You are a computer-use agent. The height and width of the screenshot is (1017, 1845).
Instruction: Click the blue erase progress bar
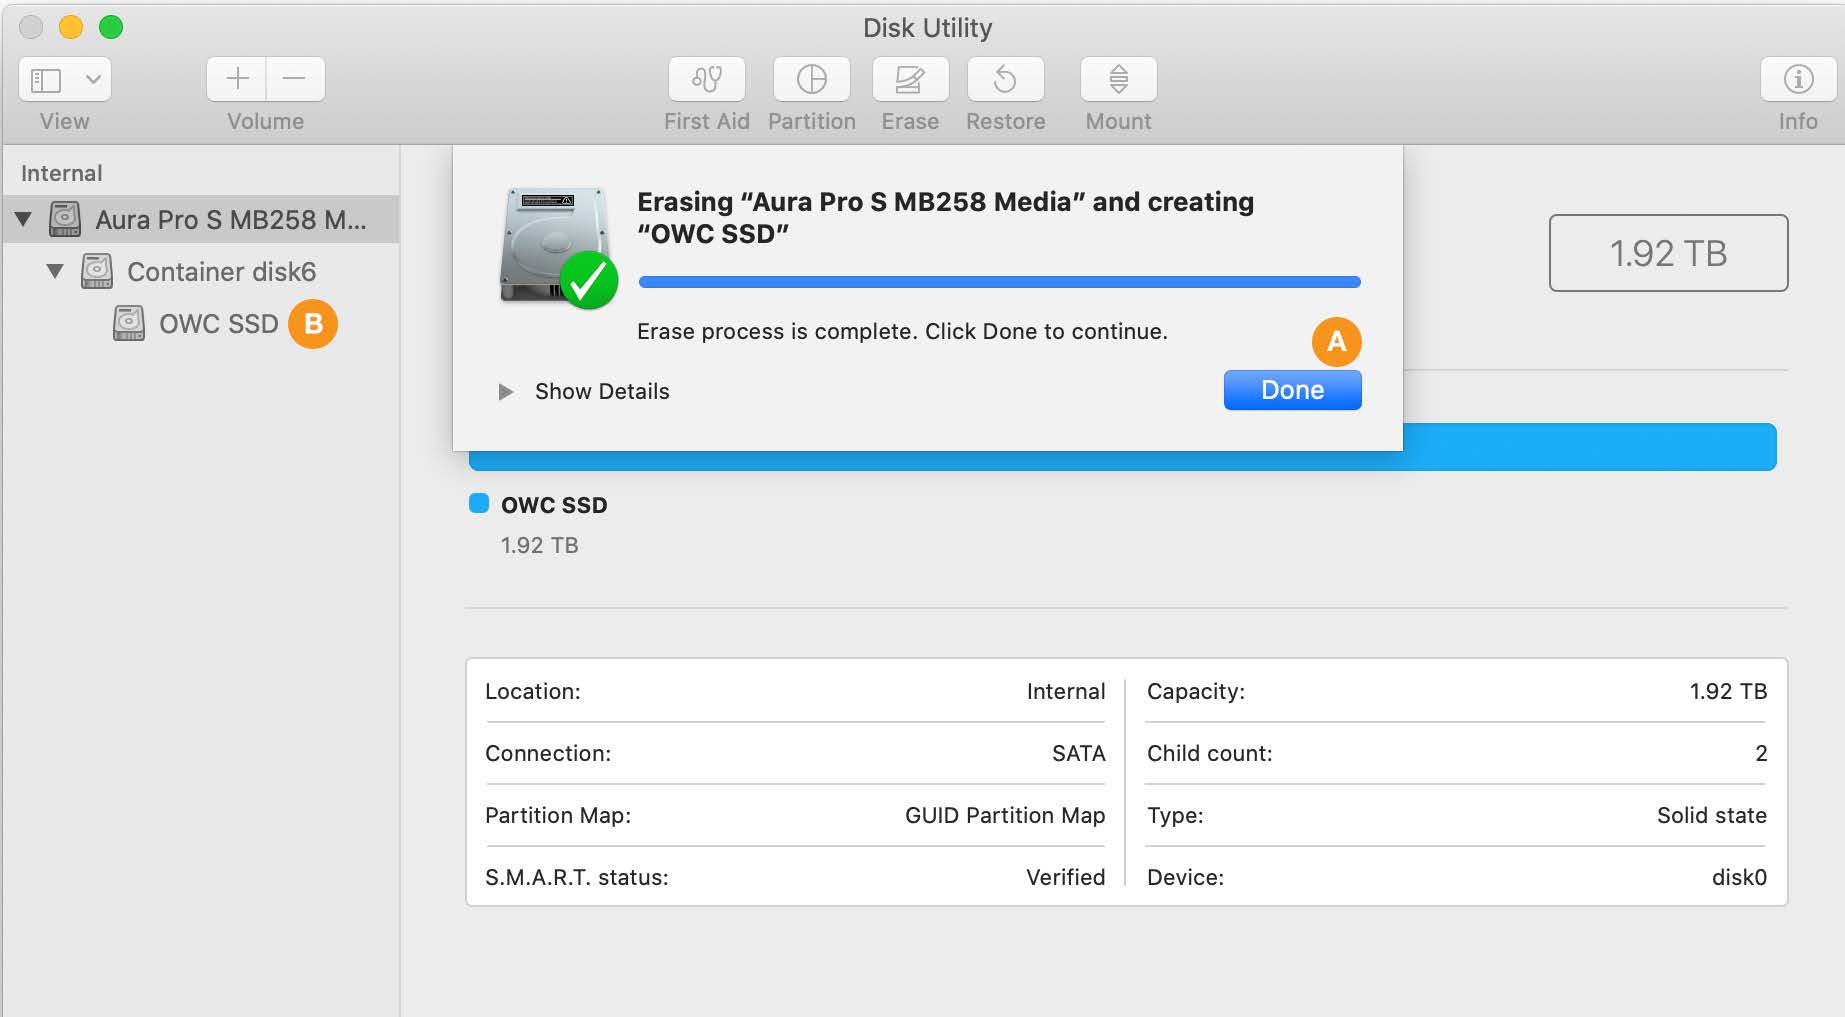(998, 281)
